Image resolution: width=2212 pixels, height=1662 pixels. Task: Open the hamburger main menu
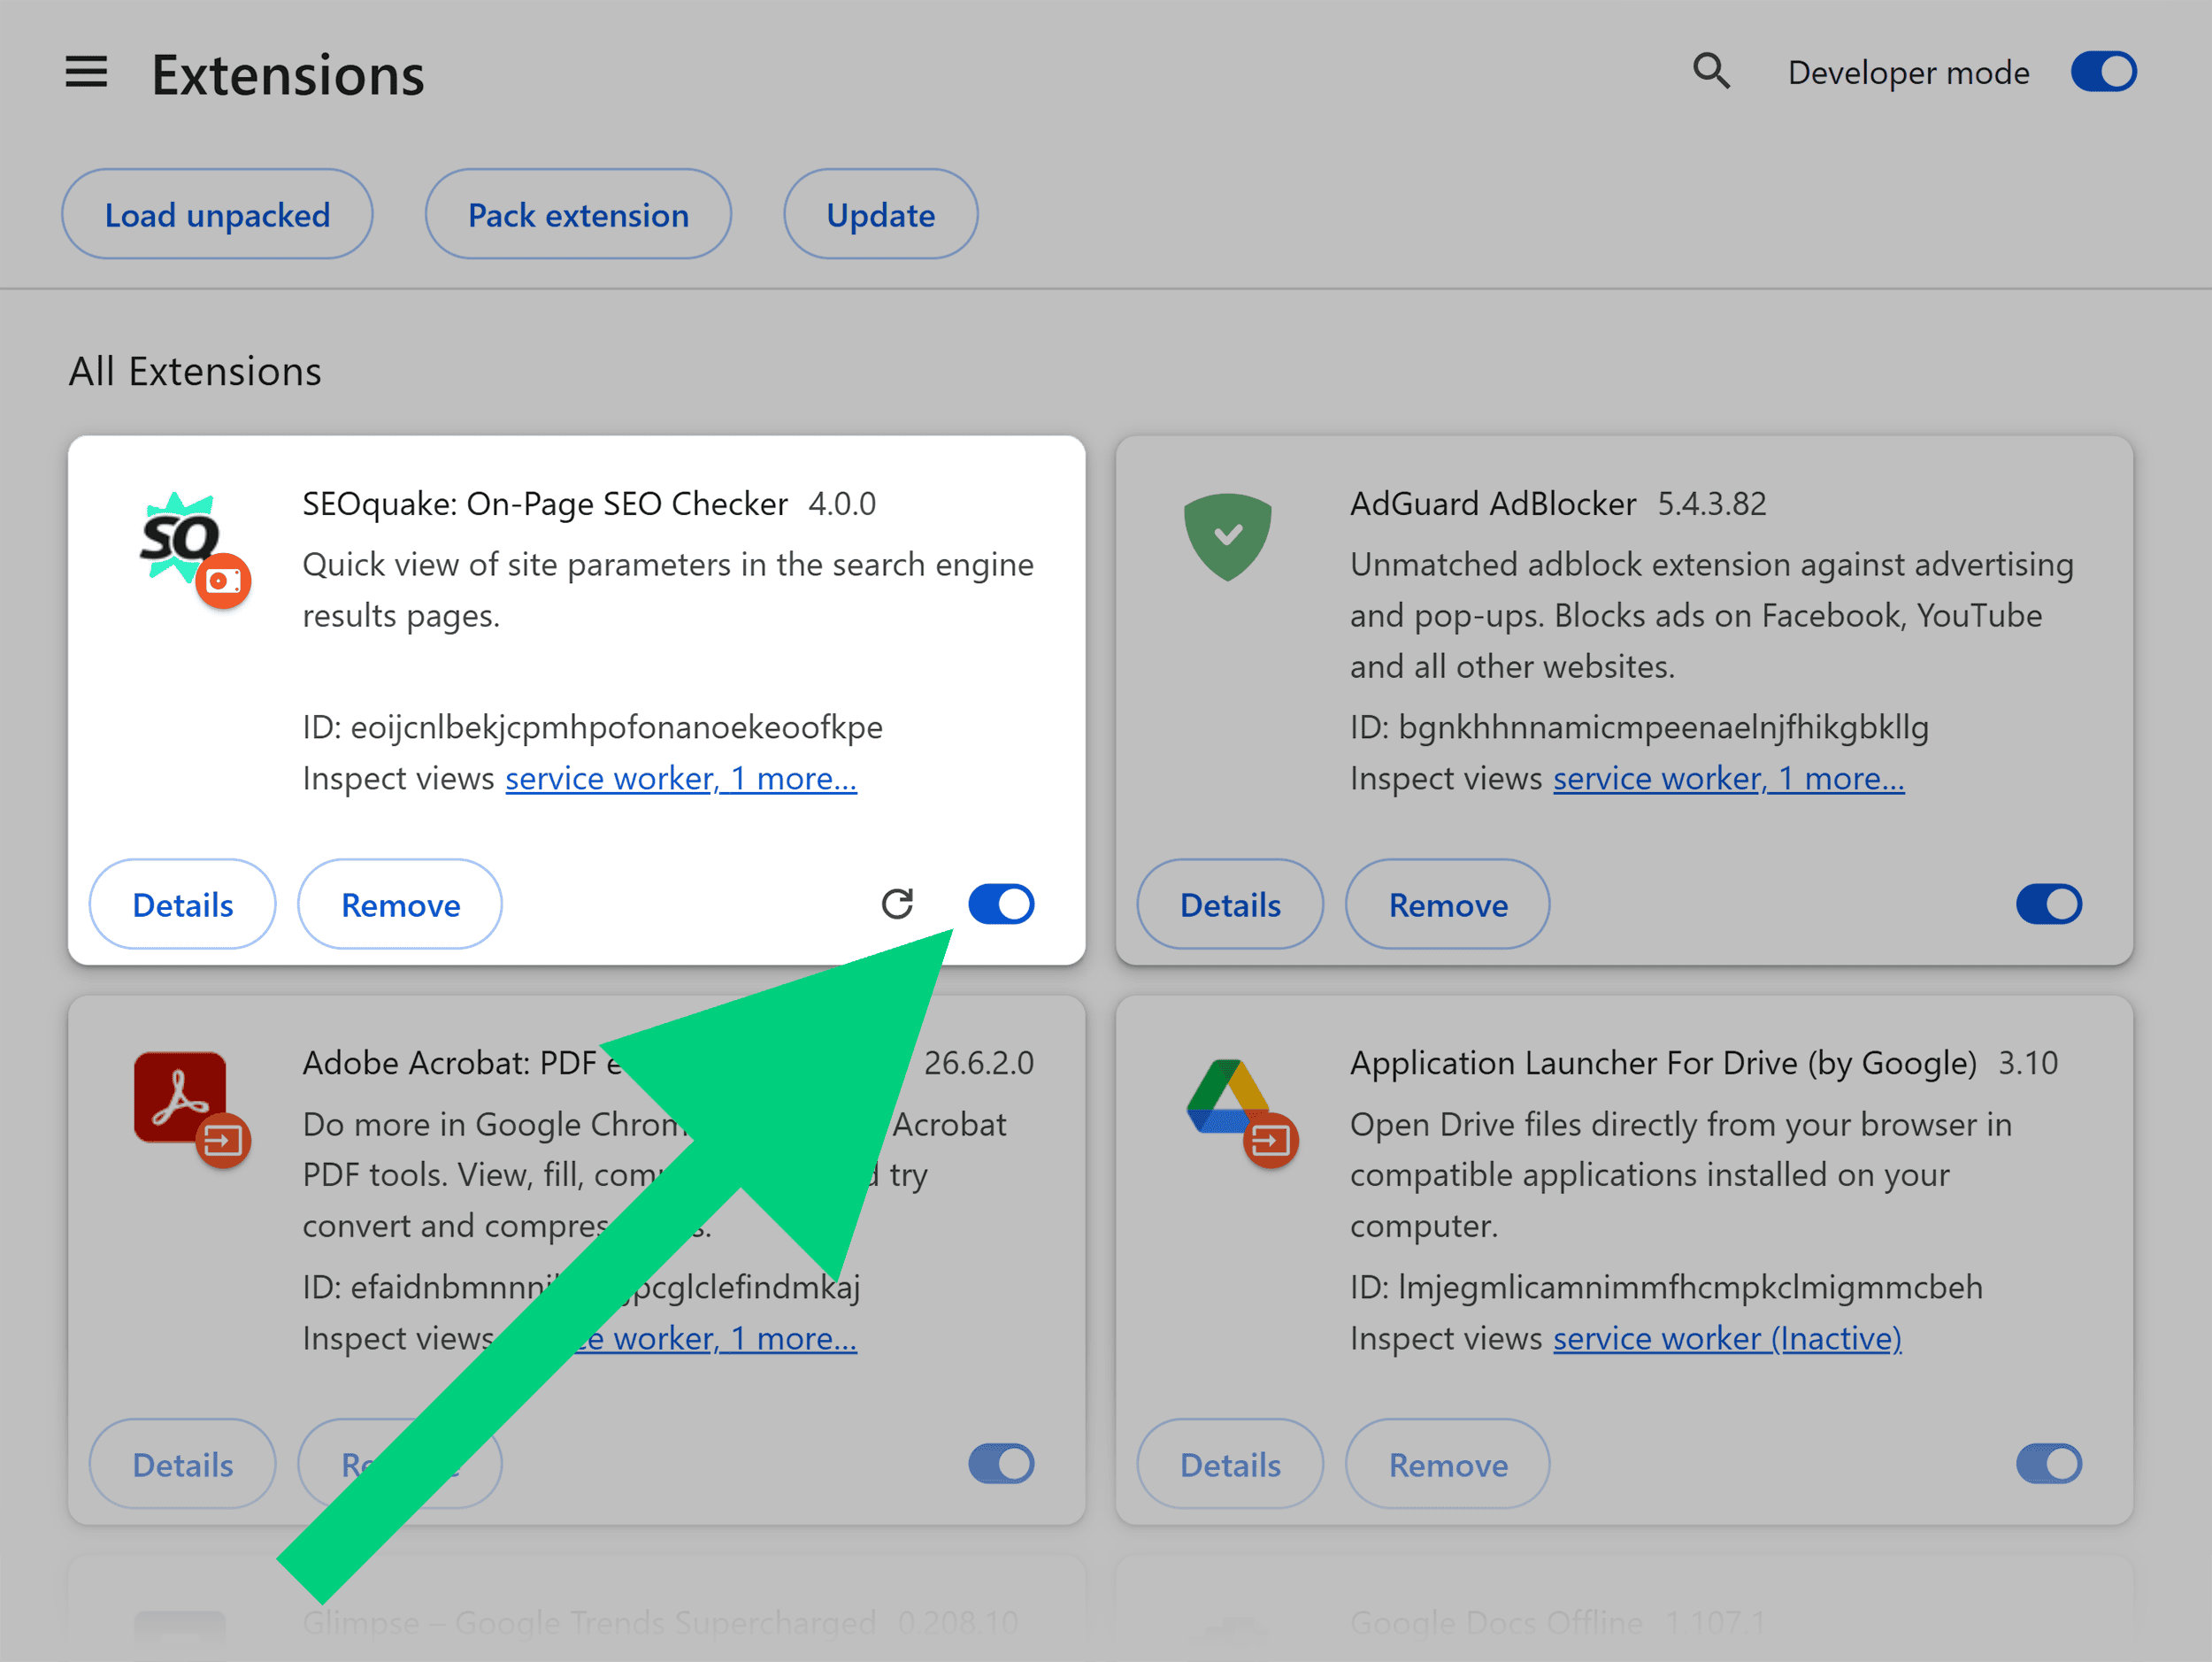click(x=86, y=72)
